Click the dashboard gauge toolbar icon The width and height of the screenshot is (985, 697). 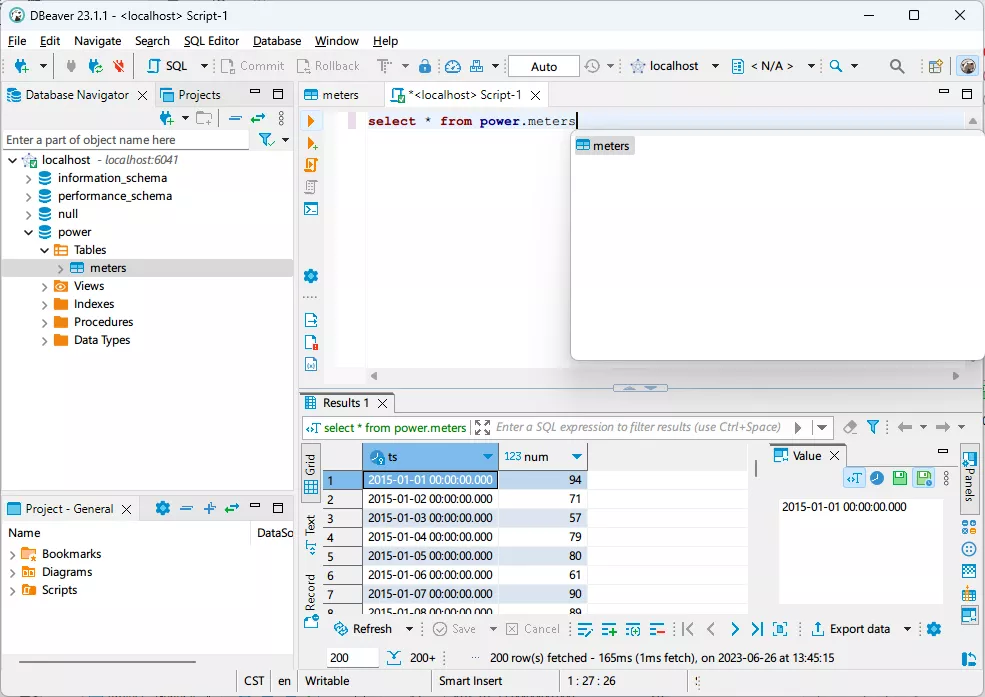point(453,66)
